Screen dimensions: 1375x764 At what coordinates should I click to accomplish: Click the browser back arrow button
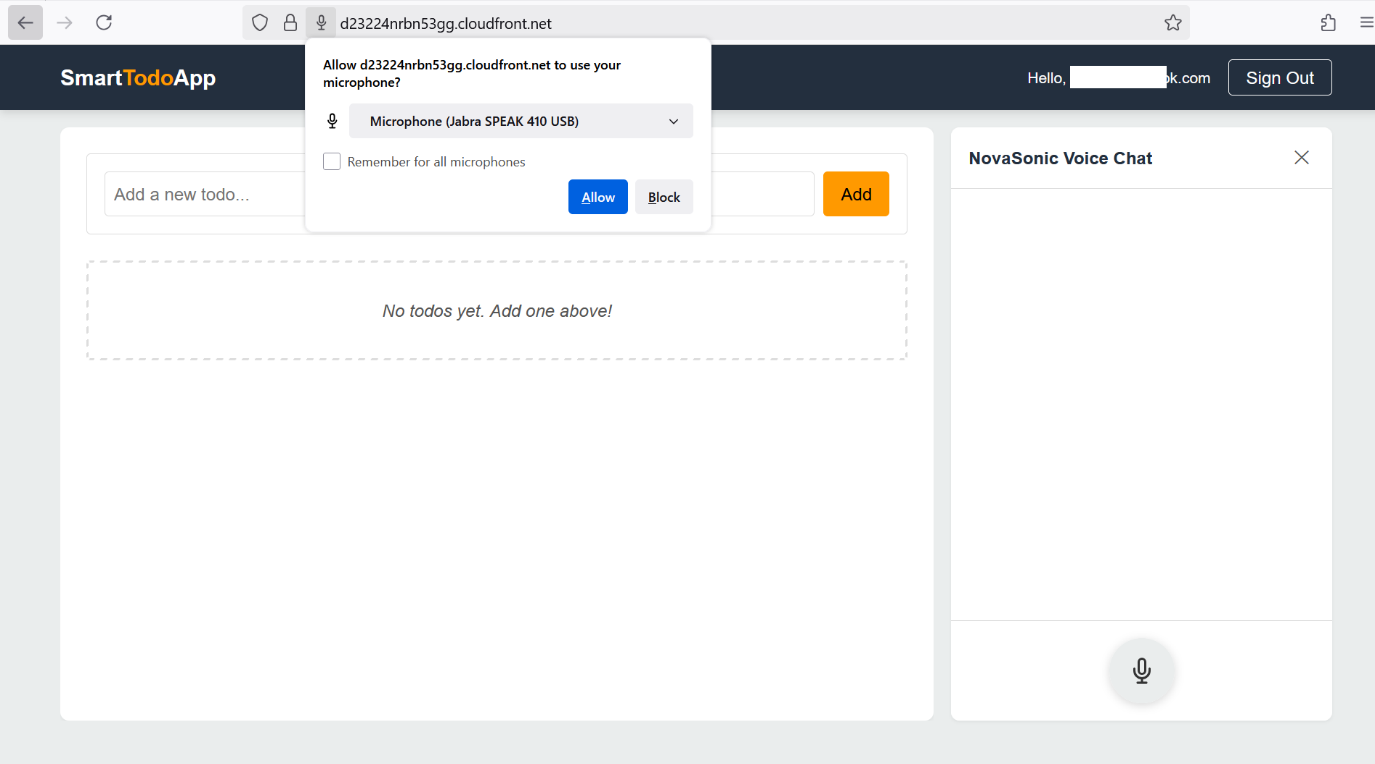[25, 23]
